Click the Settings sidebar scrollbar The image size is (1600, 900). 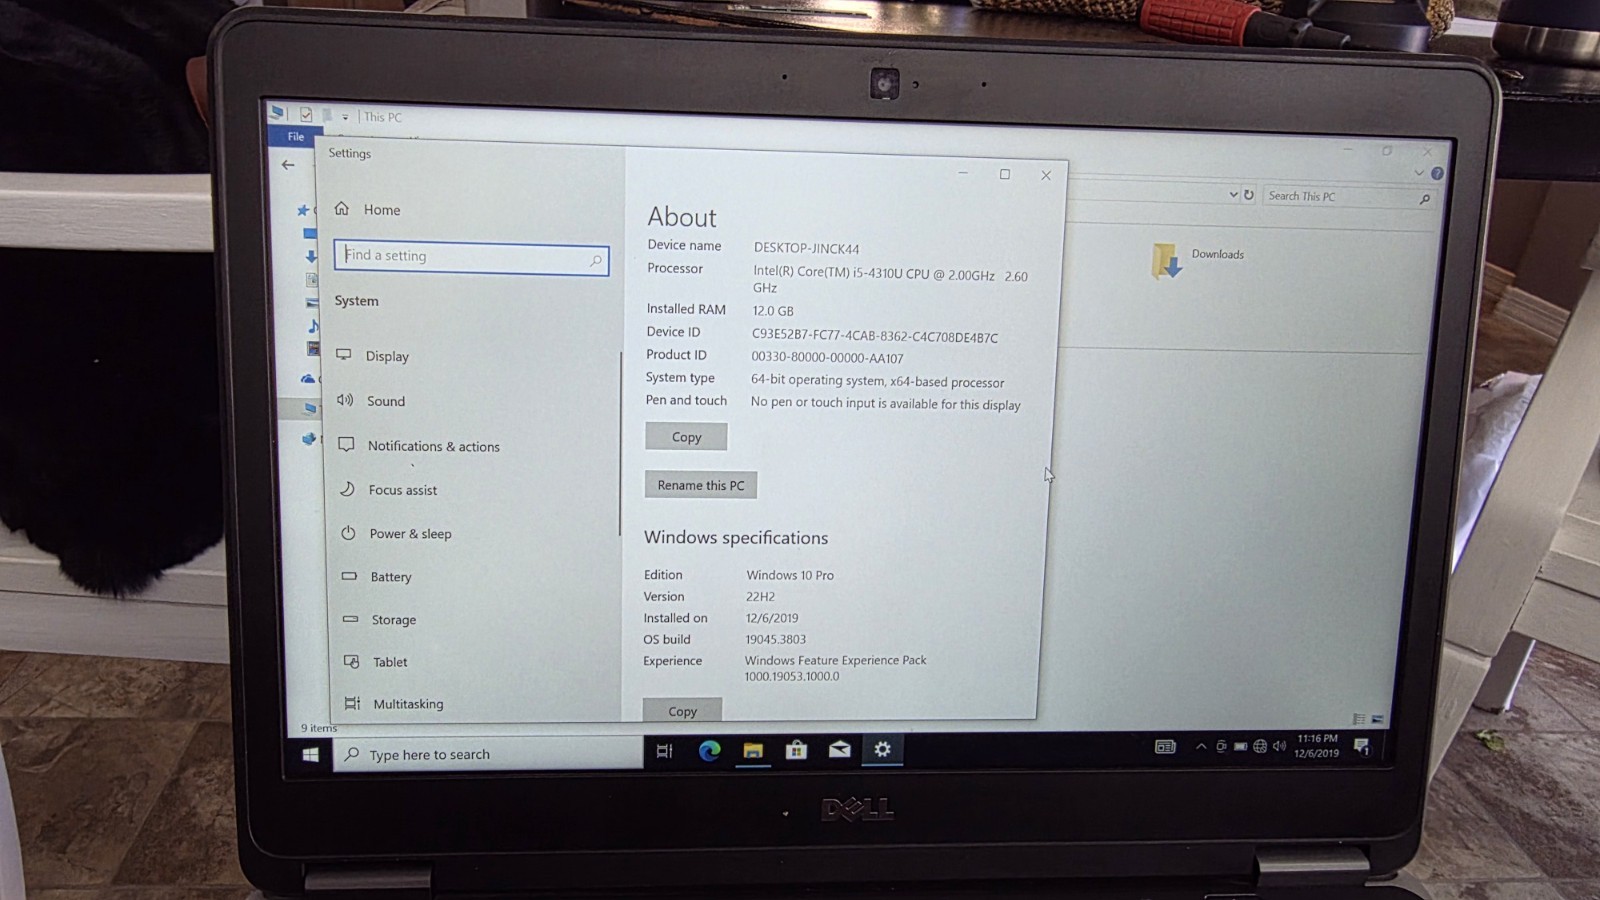tap(620, 443)
